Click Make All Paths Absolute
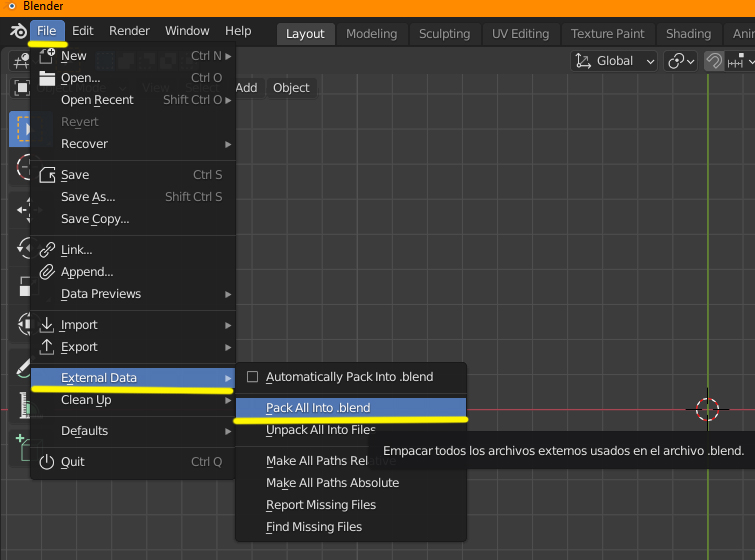Viewport: 755px width, 560px height. (x=332, y=483)
